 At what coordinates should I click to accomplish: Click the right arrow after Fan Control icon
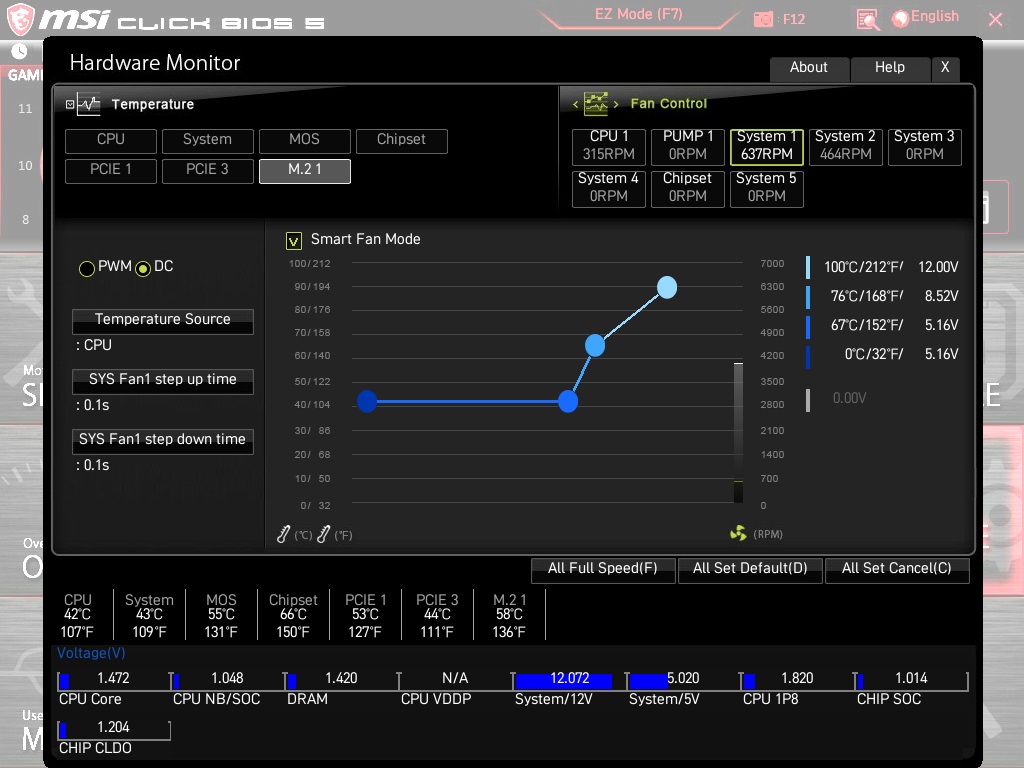(x=616, y=104)
